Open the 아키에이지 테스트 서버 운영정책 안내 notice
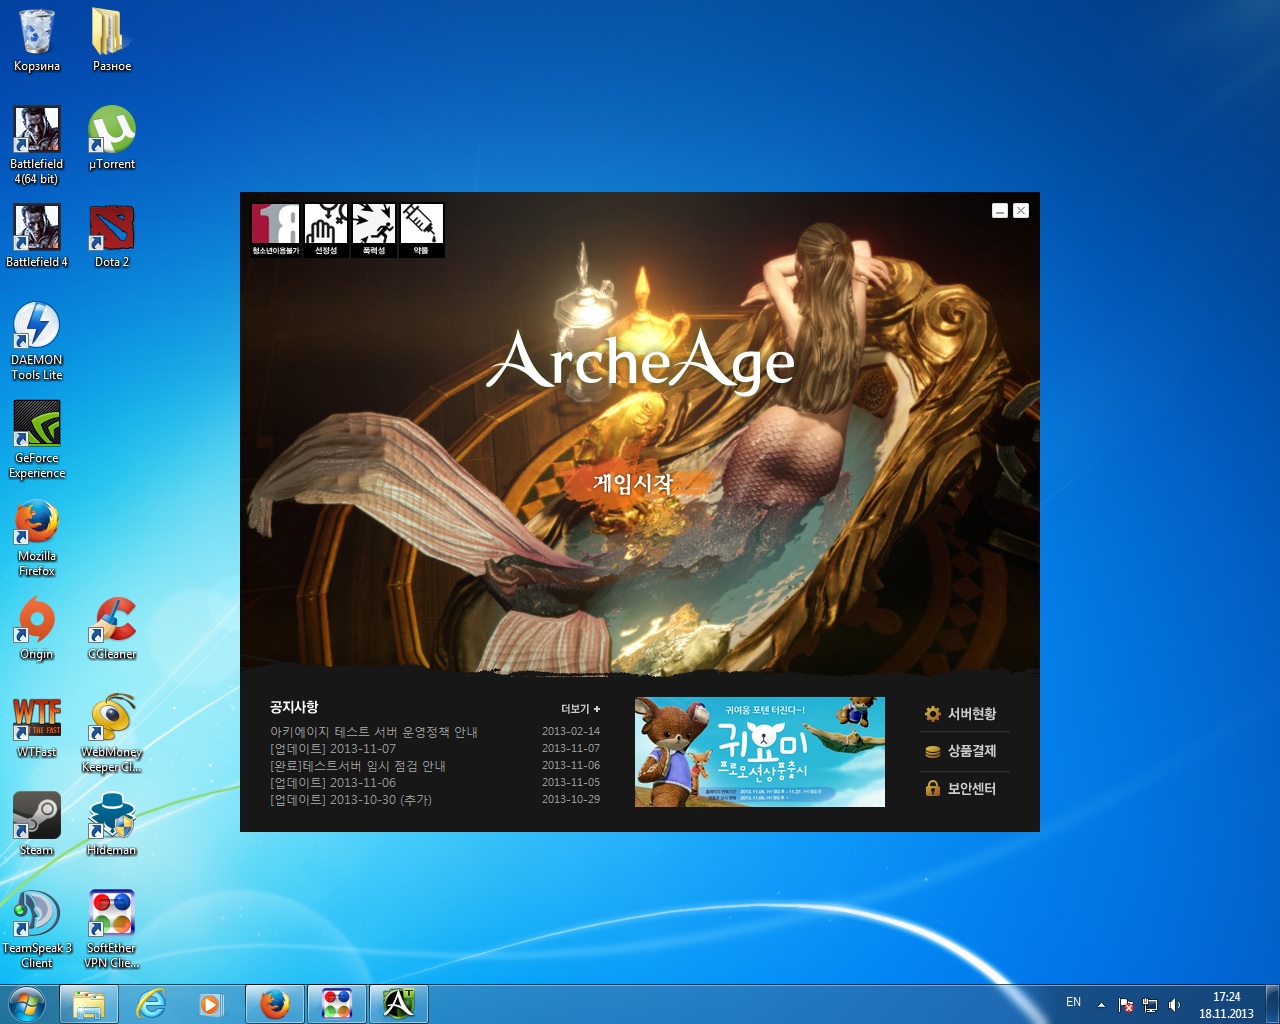This screenshot has height=1024, width=1280. coord(374,732)
